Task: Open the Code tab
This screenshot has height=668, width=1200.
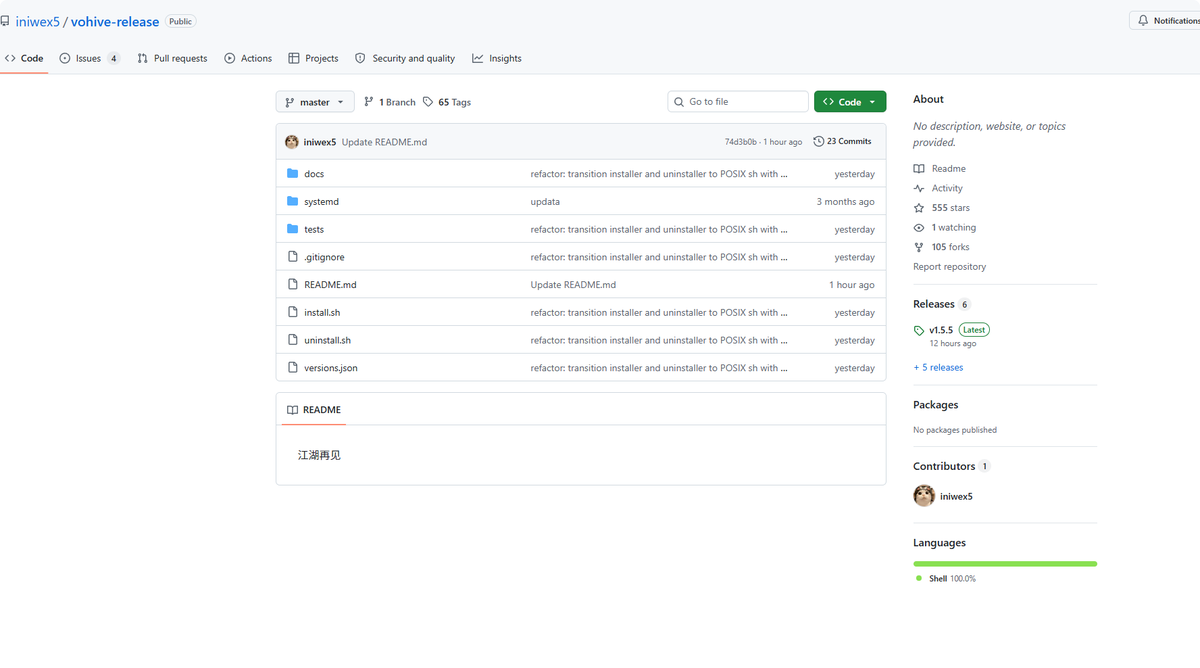Action: point(24,58)
